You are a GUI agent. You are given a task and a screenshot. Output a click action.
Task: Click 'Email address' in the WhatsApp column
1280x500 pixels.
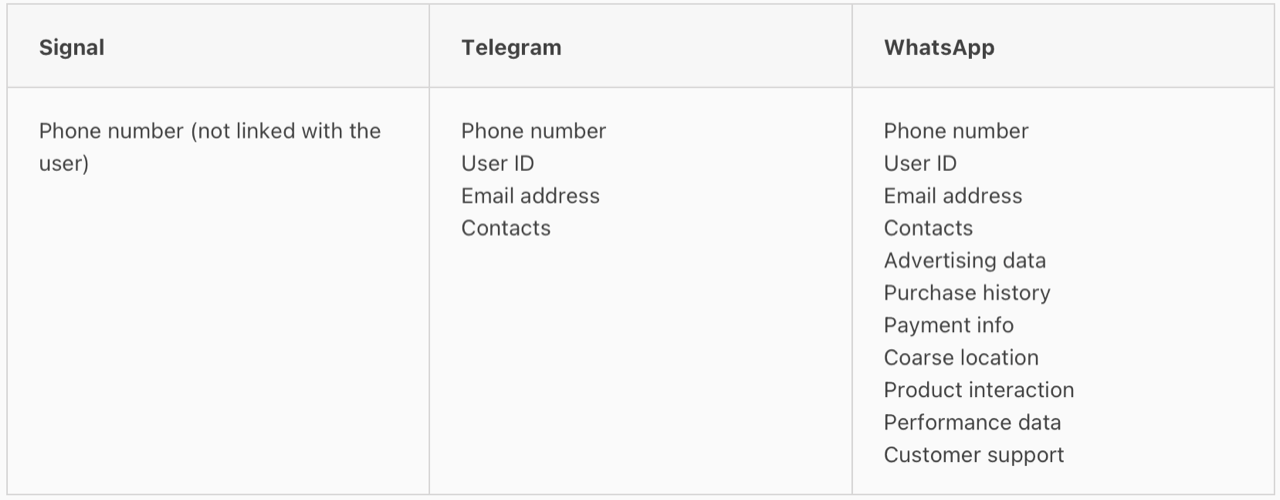pyautogui.click(x=953, y=196)
